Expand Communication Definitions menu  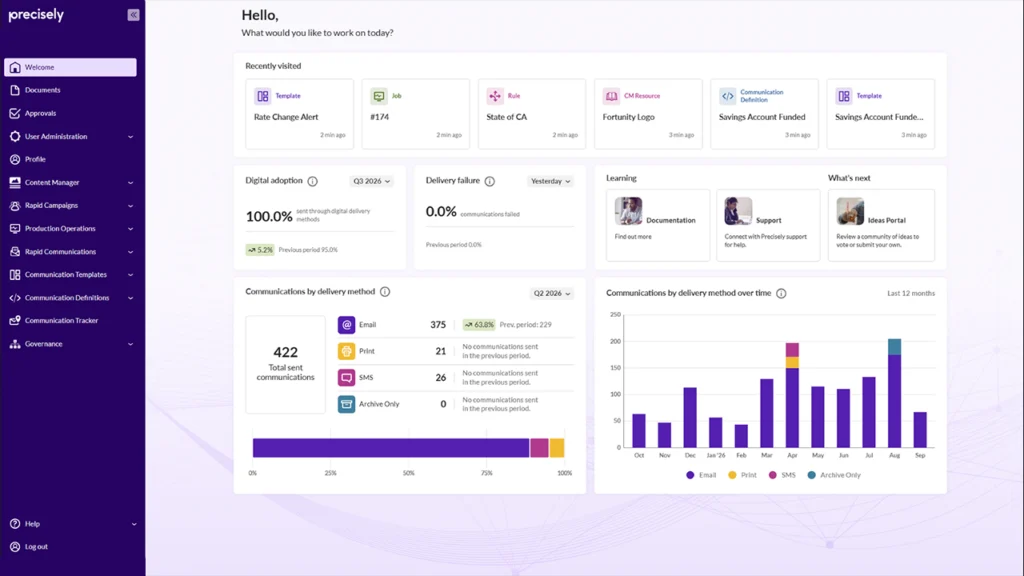point(71,298)
